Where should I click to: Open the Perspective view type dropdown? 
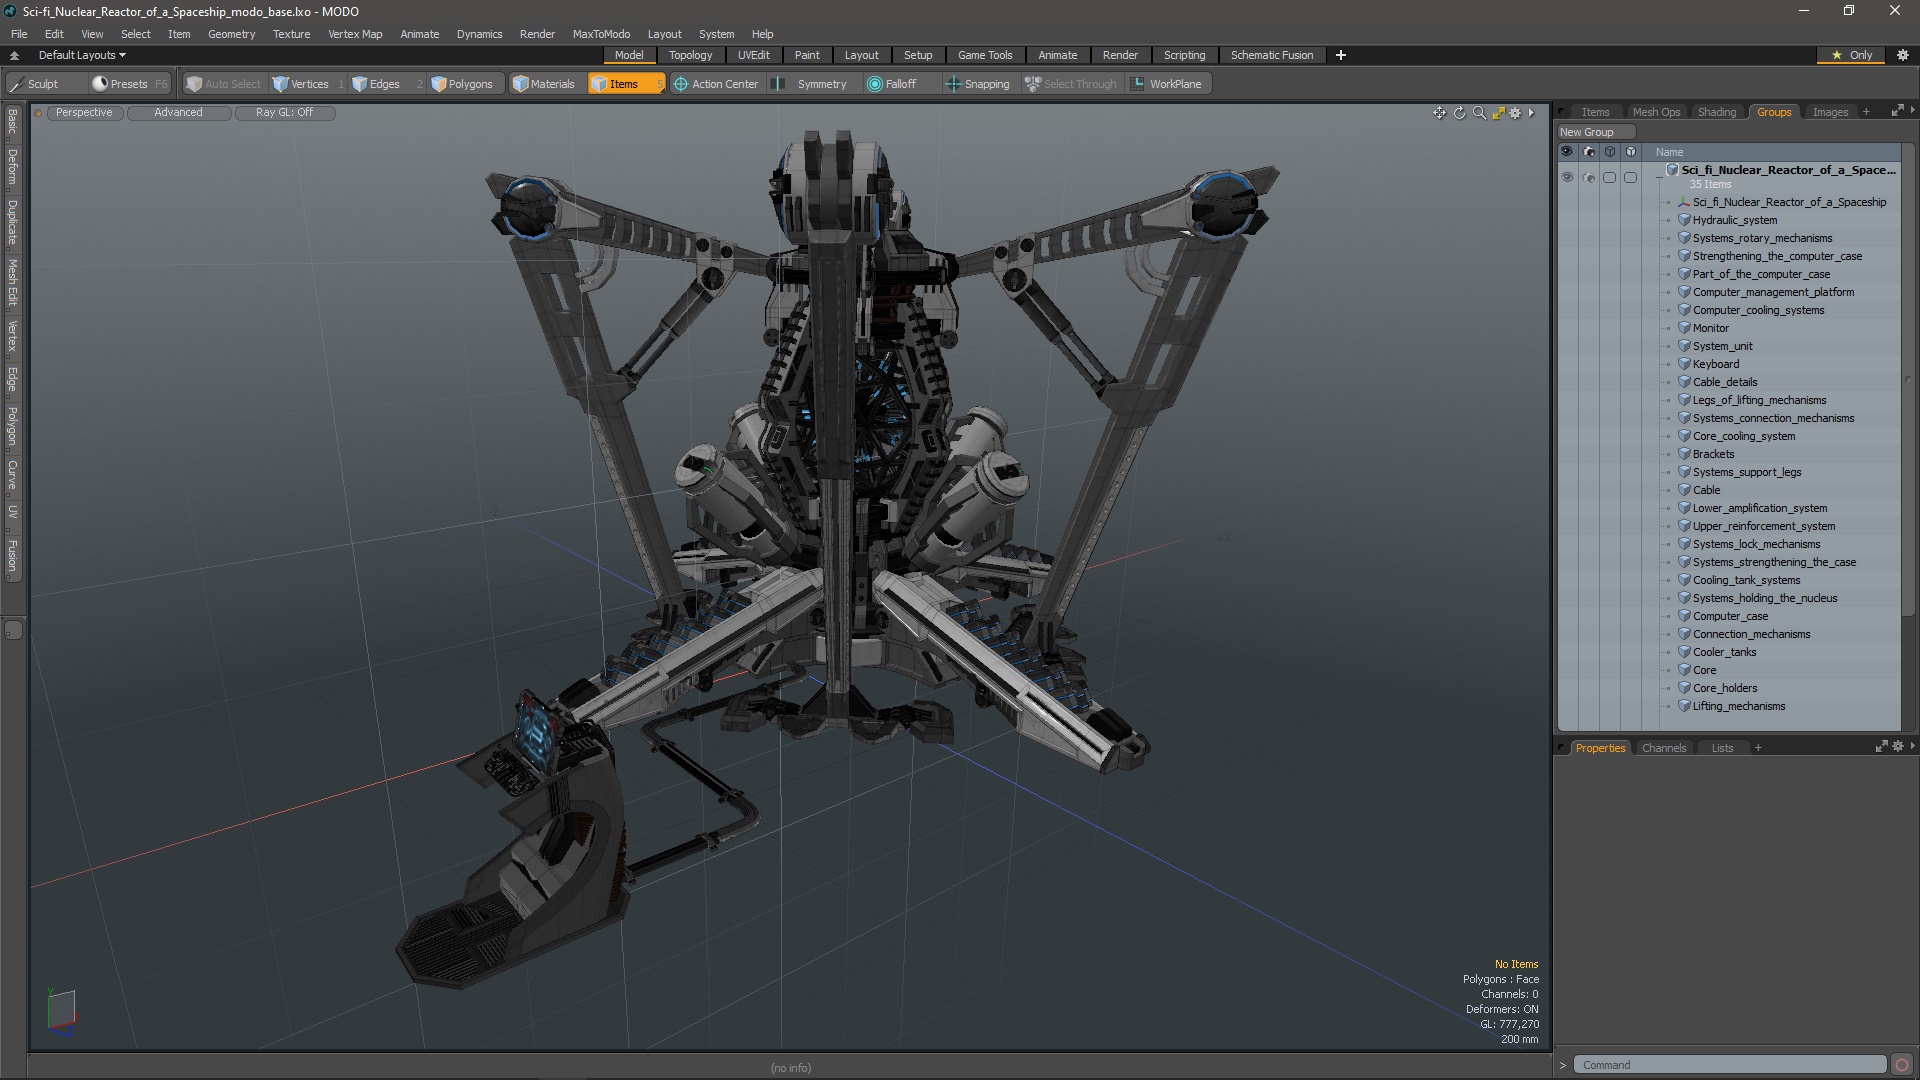pyautogui.click(x=84, y=112)
